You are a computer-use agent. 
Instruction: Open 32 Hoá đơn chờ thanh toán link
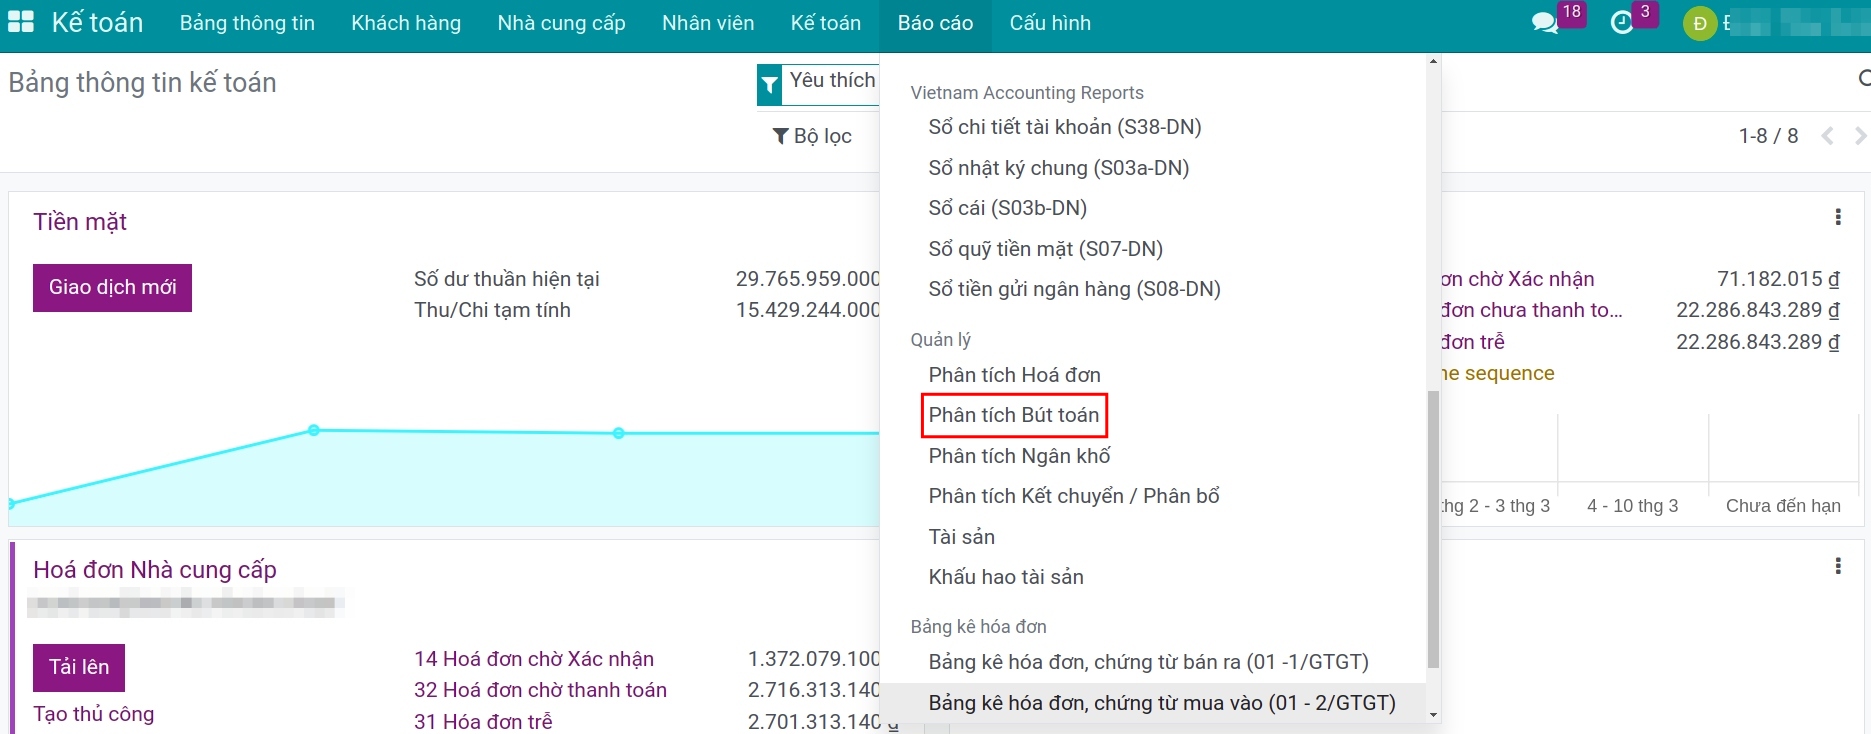point(540,690)
